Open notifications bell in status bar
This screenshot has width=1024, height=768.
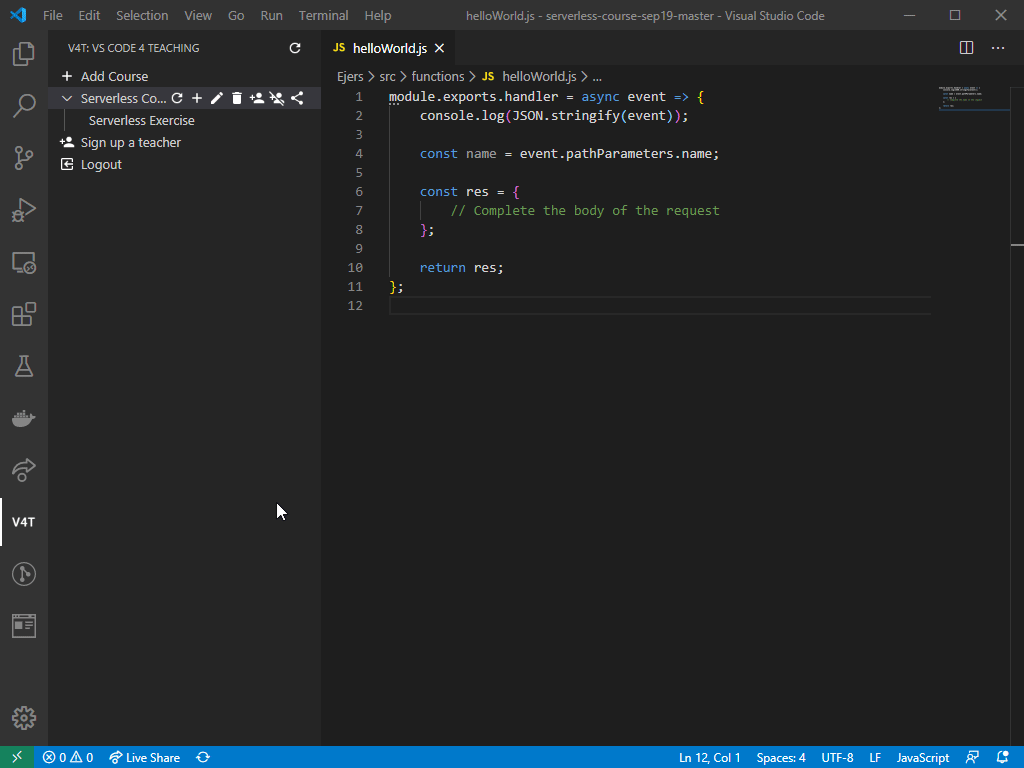pyautogui.click(x=1003, y=758)
